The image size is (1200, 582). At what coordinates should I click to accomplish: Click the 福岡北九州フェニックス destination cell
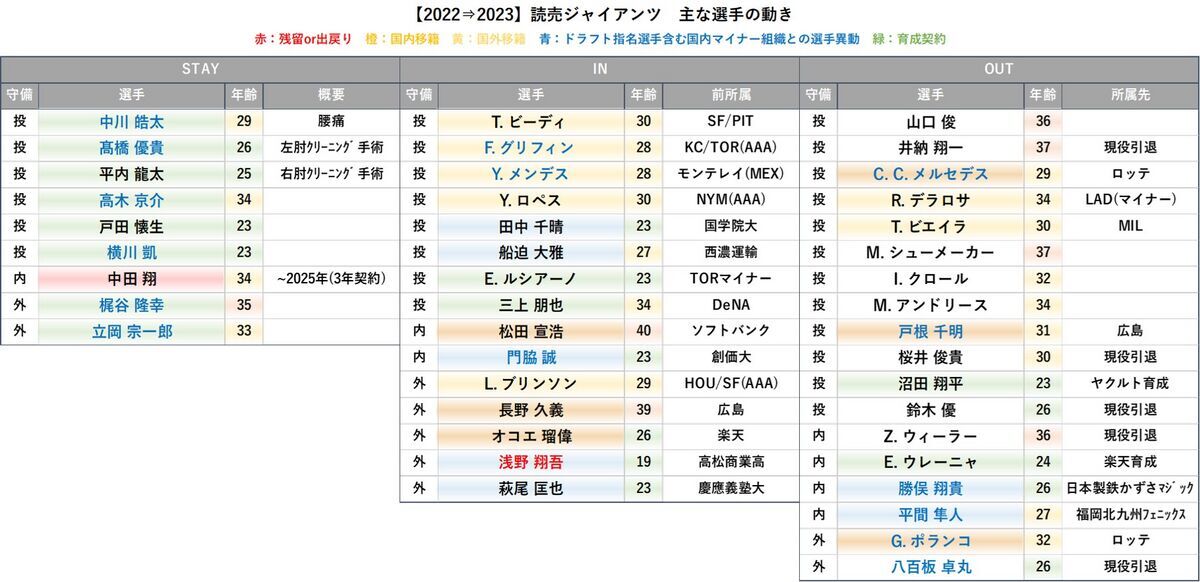[x=1130, y=514]
